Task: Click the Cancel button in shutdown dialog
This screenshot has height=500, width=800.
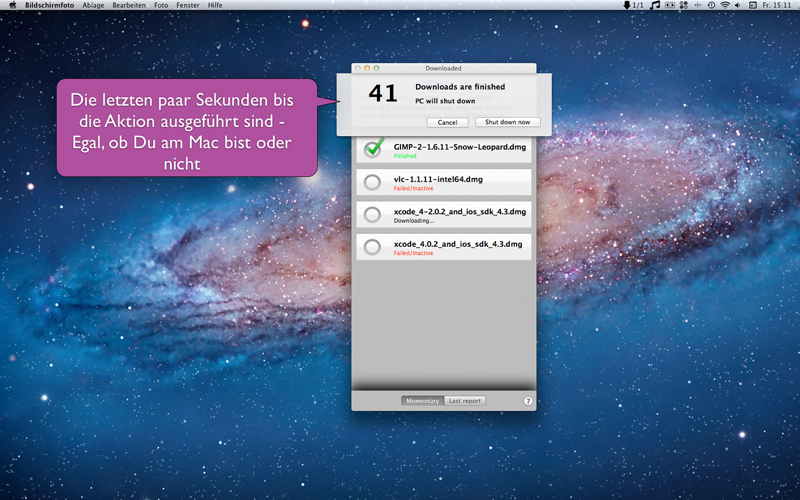Action: [447, 122]
